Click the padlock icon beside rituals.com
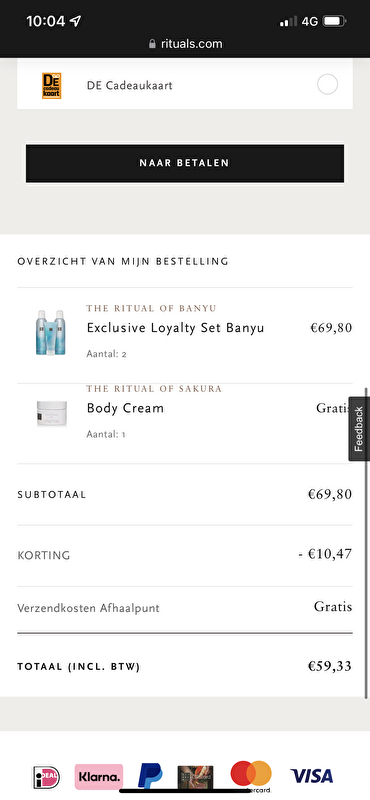 tap(152, 44)
